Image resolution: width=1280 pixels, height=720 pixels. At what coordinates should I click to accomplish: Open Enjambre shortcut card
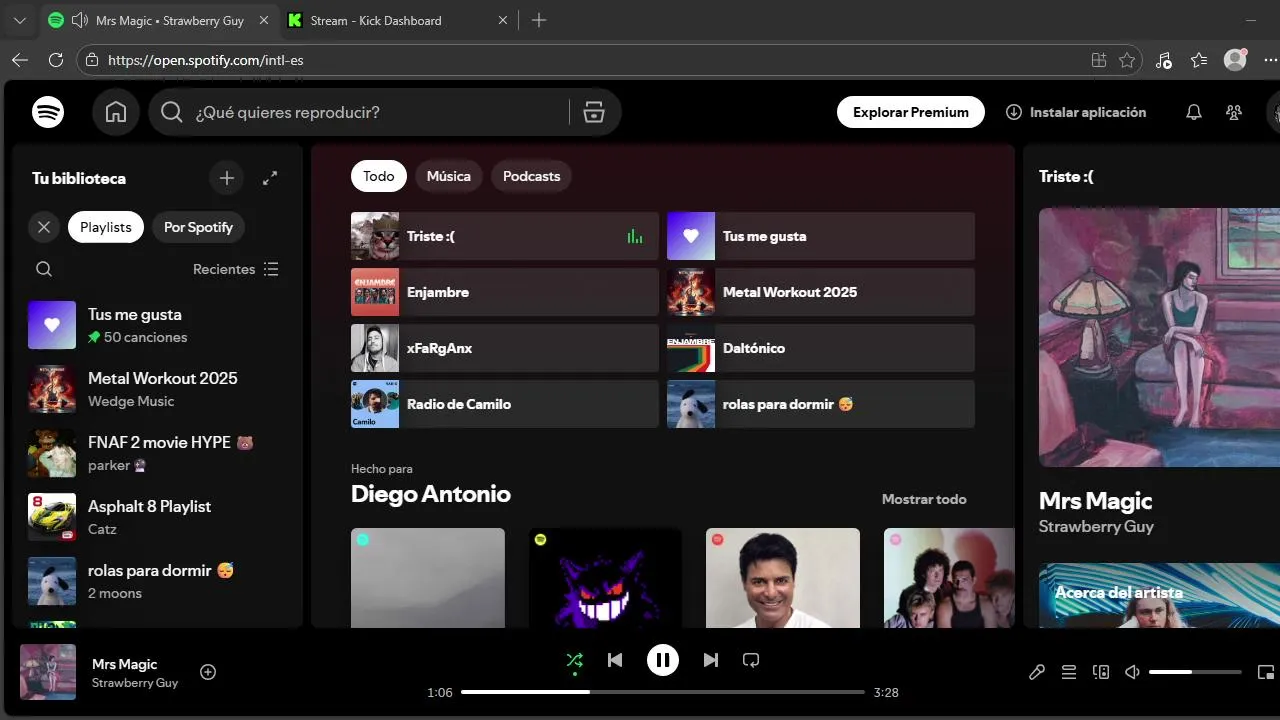coord(505,292)
